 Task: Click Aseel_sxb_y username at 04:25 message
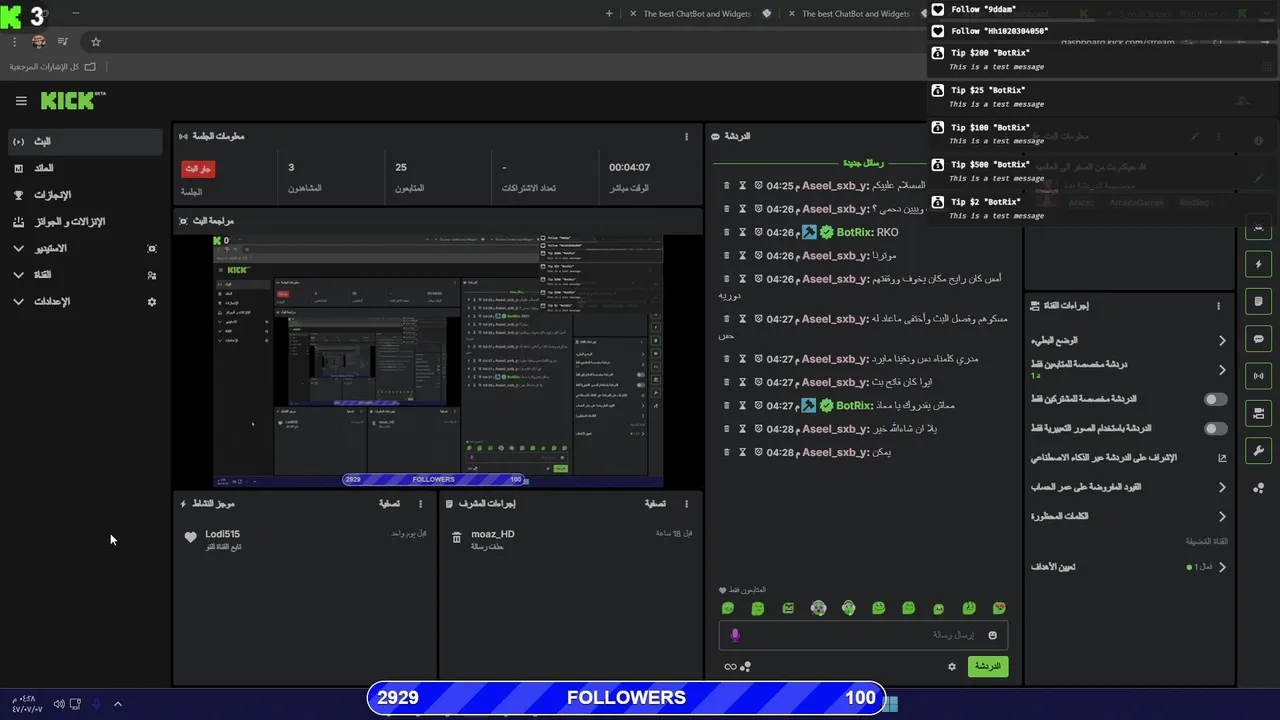coord(834,185)
